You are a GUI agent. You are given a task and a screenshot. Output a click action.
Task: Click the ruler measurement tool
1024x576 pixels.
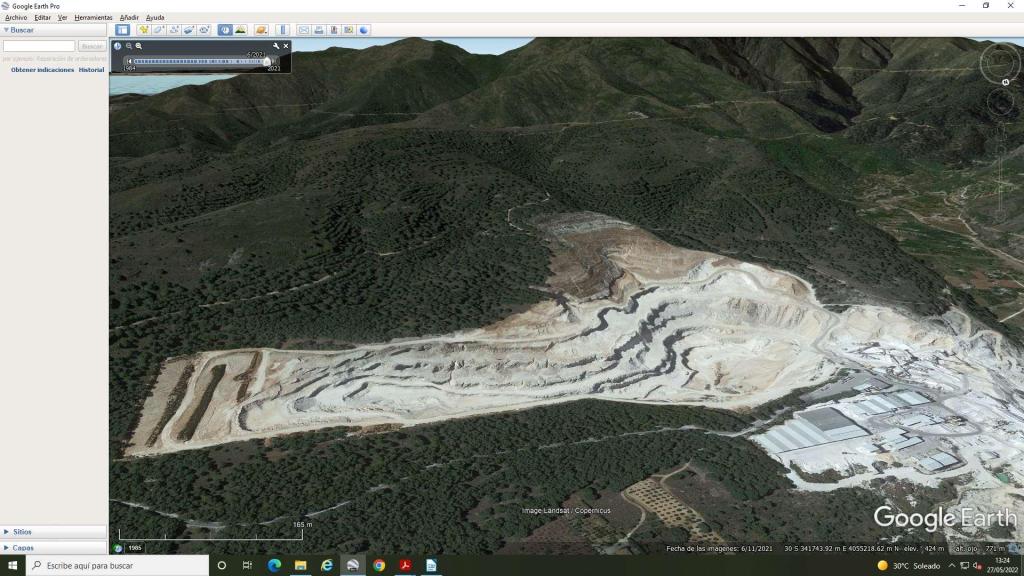(282, 30)
